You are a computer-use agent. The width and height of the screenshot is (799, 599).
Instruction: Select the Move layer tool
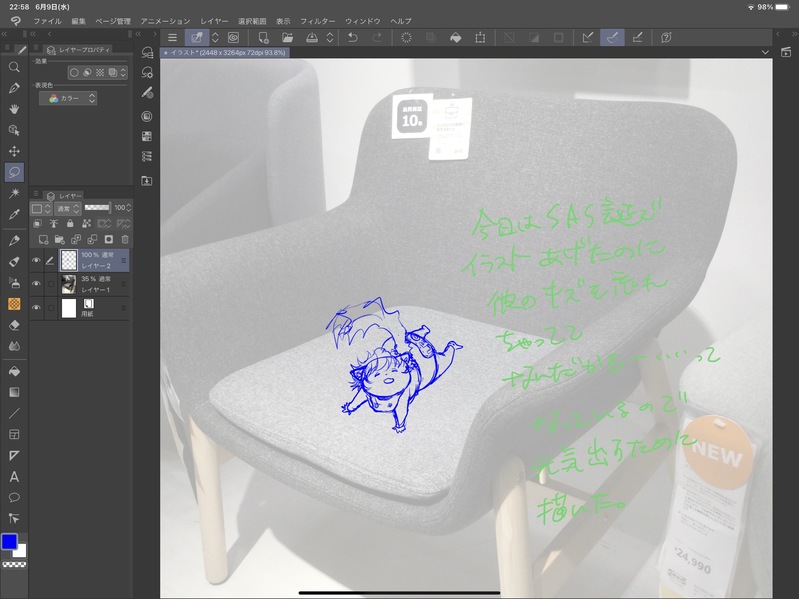14,151
